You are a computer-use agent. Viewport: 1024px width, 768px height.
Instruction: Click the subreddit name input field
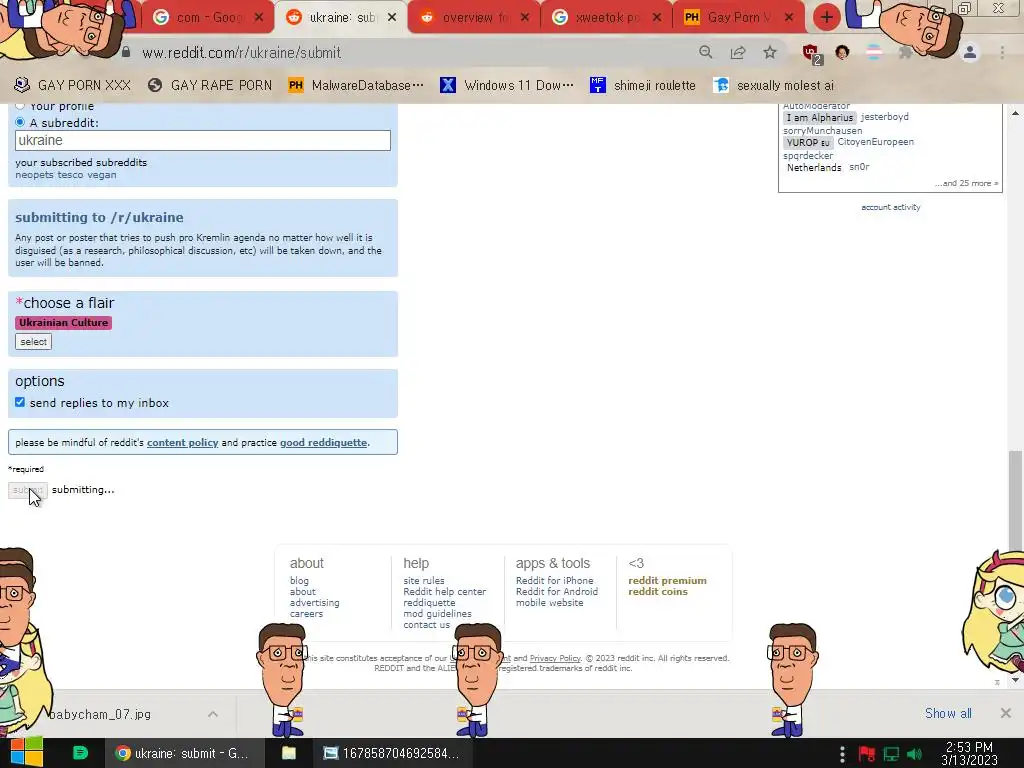[202, 140]
